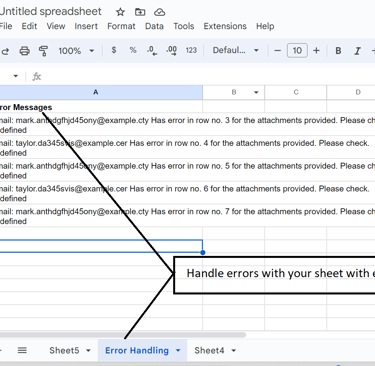The width and height of the screenshot is (375, 366).
Task: Open the Error Handling tab options arrow
Action: (178, 350)
